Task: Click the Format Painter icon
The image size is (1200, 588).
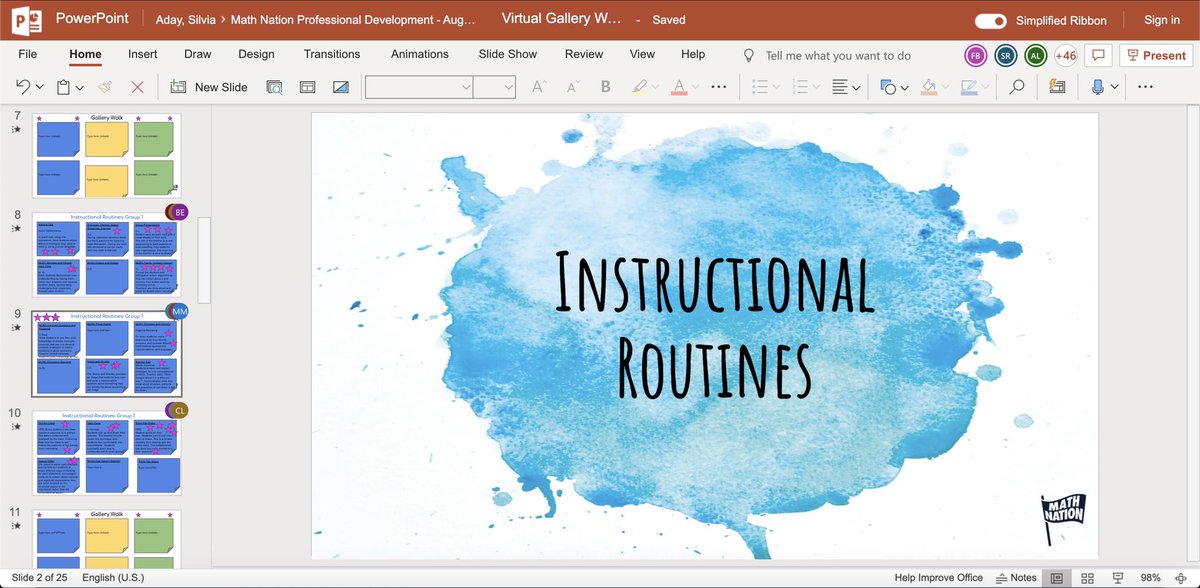Action: [106, 87]
